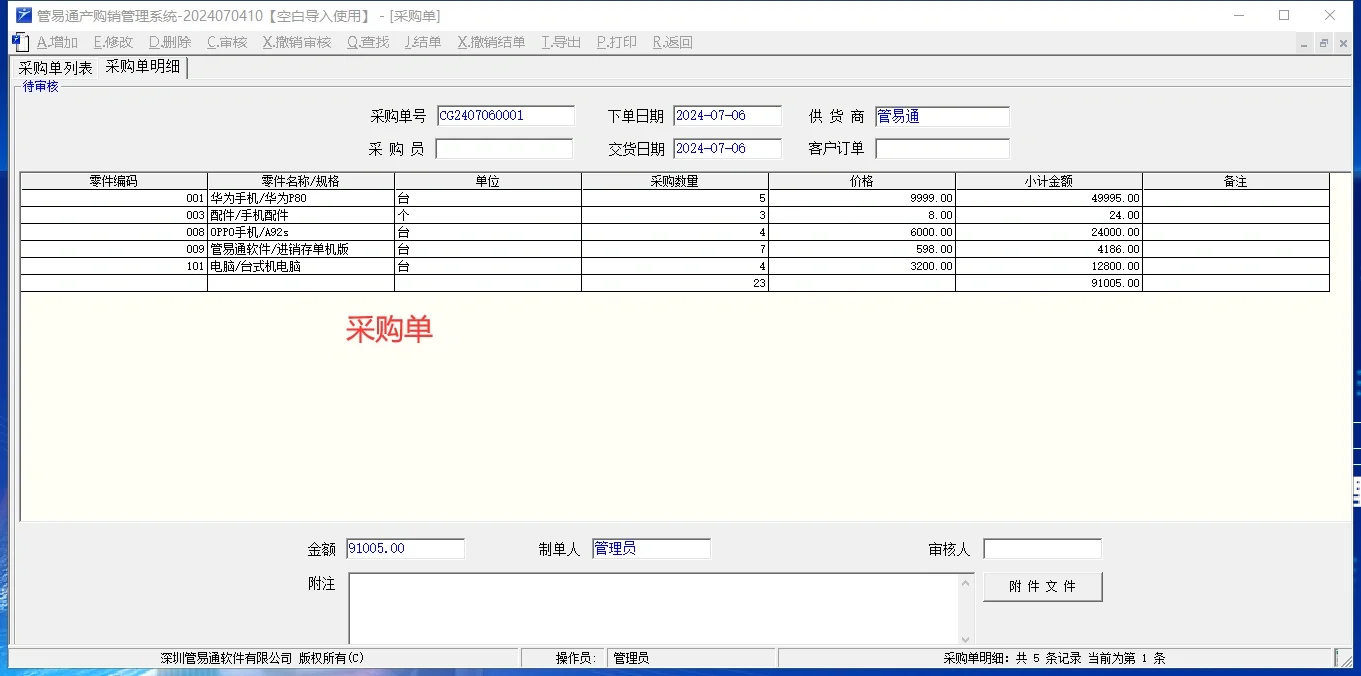Select the 华为手机/华为P80 row in the grid
The height and width of the screenshot is (676, 1361).
300,198
